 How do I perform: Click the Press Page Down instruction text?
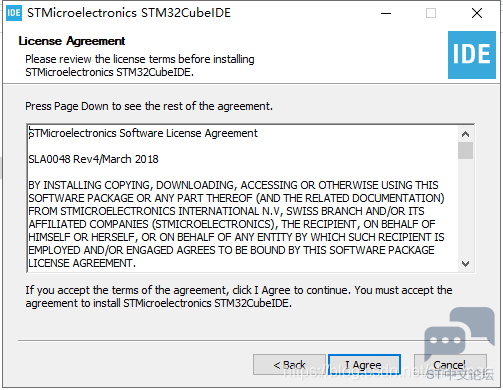(x=149, y=106)
